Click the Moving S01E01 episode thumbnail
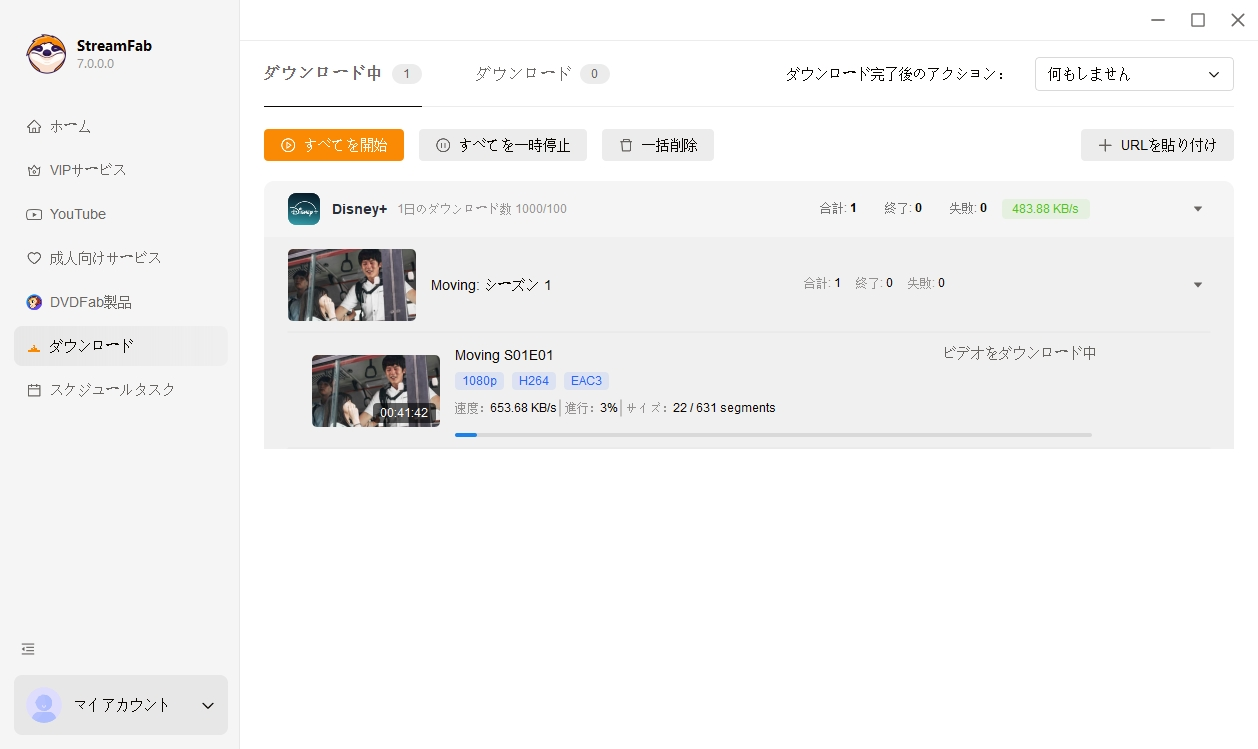 (x=375, y=390)
